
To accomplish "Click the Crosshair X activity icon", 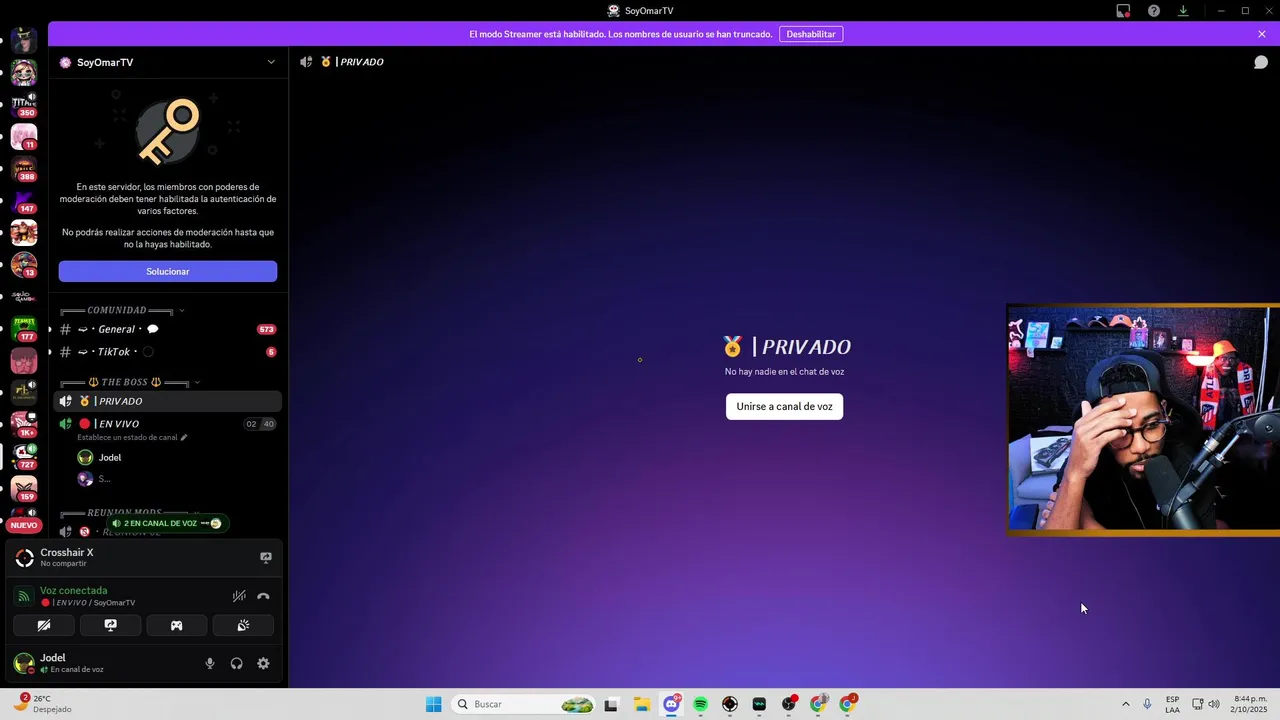I will coord(24,558).
